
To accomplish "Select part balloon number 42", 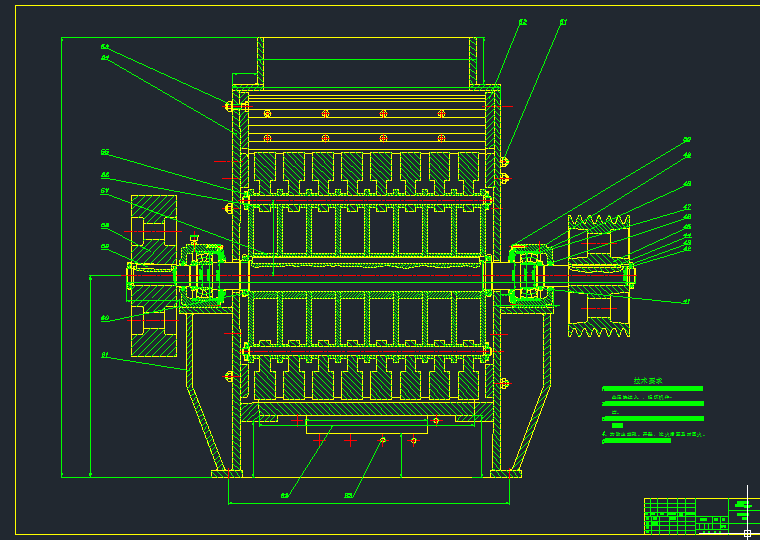I will (687, 249).
